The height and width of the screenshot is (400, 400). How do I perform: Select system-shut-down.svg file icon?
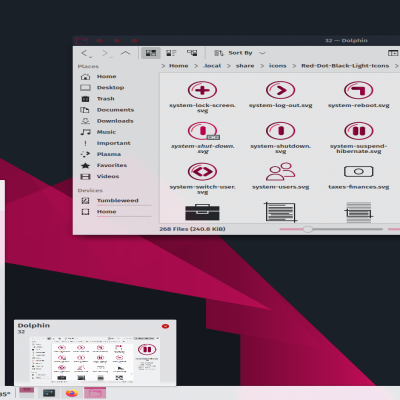[202, 131]
